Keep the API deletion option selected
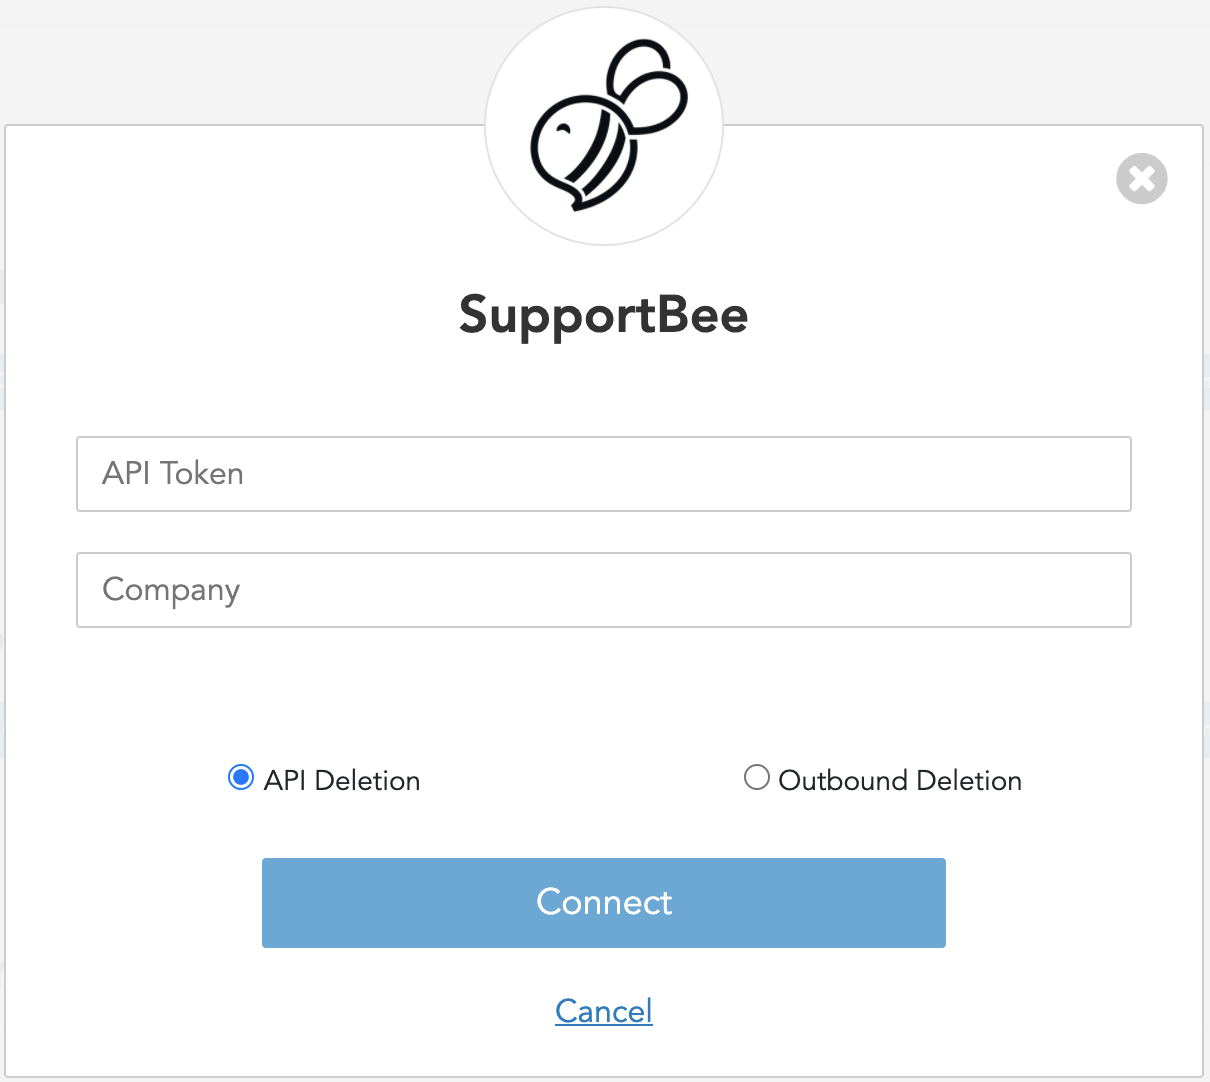This screenshot has height=1082, width=1210. [x=241, y=777]
